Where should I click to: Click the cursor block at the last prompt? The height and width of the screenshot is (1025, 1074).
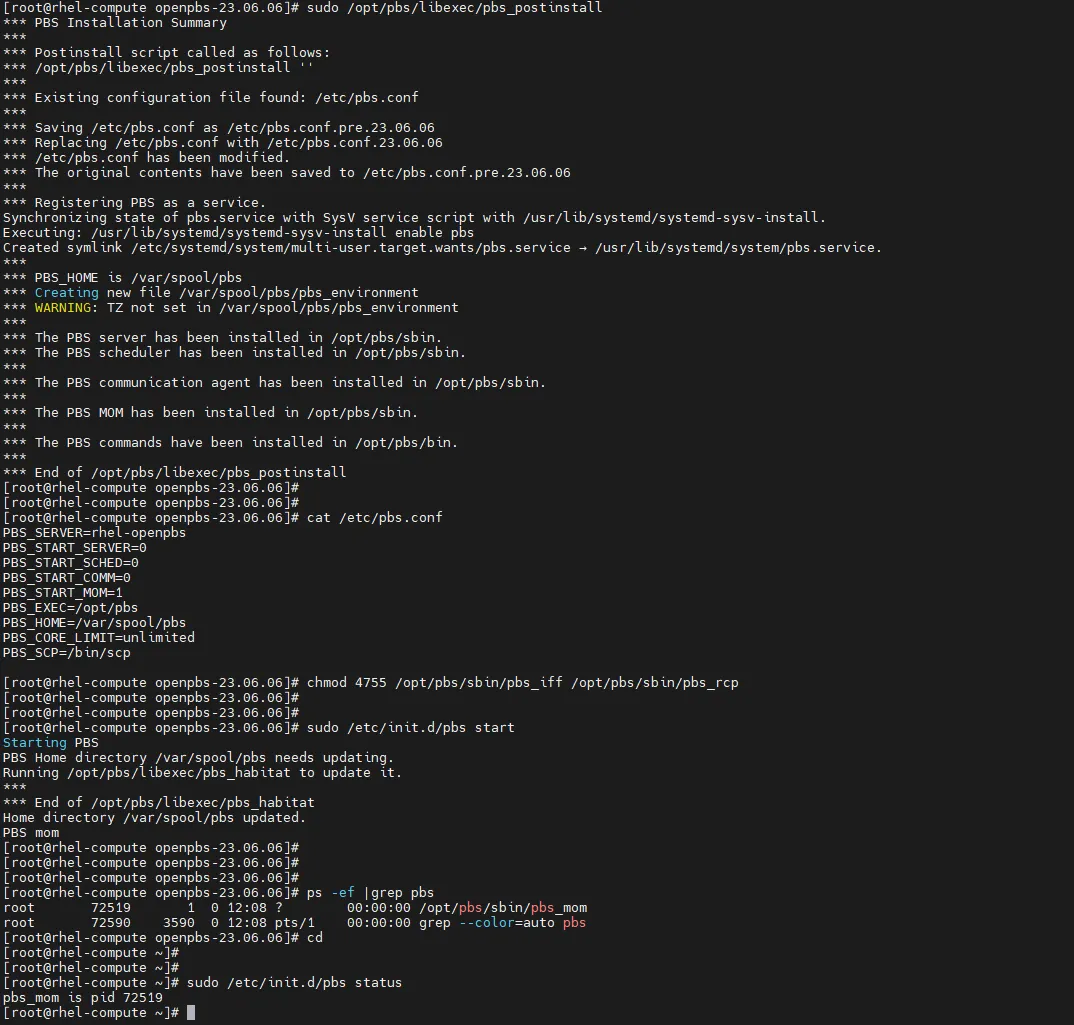(x=191, y=1013)
